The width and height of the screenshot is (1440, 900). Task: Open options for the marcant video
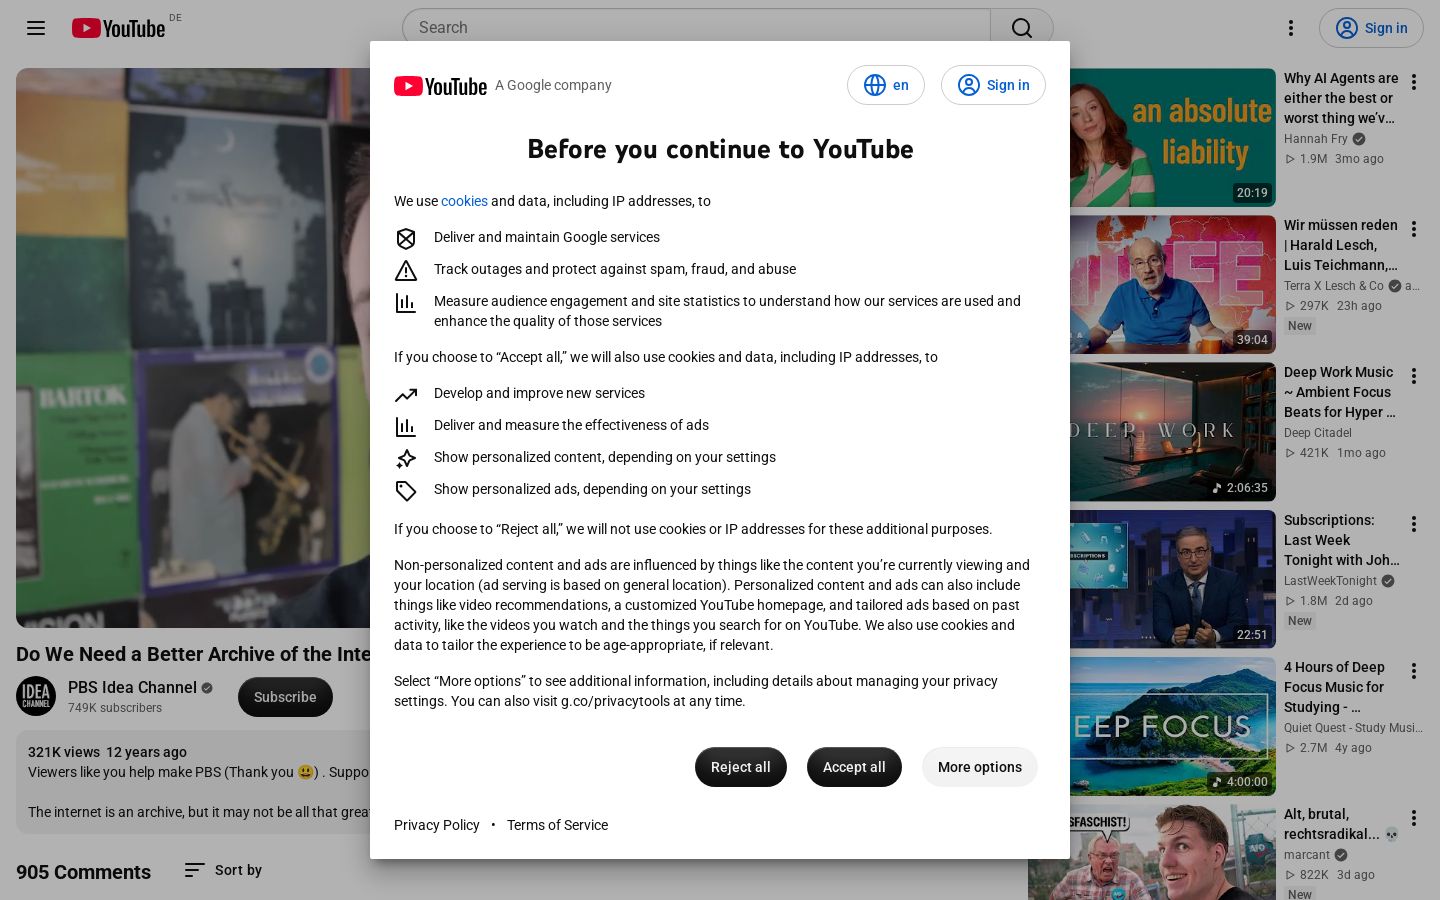click(x=1414, y=818)
